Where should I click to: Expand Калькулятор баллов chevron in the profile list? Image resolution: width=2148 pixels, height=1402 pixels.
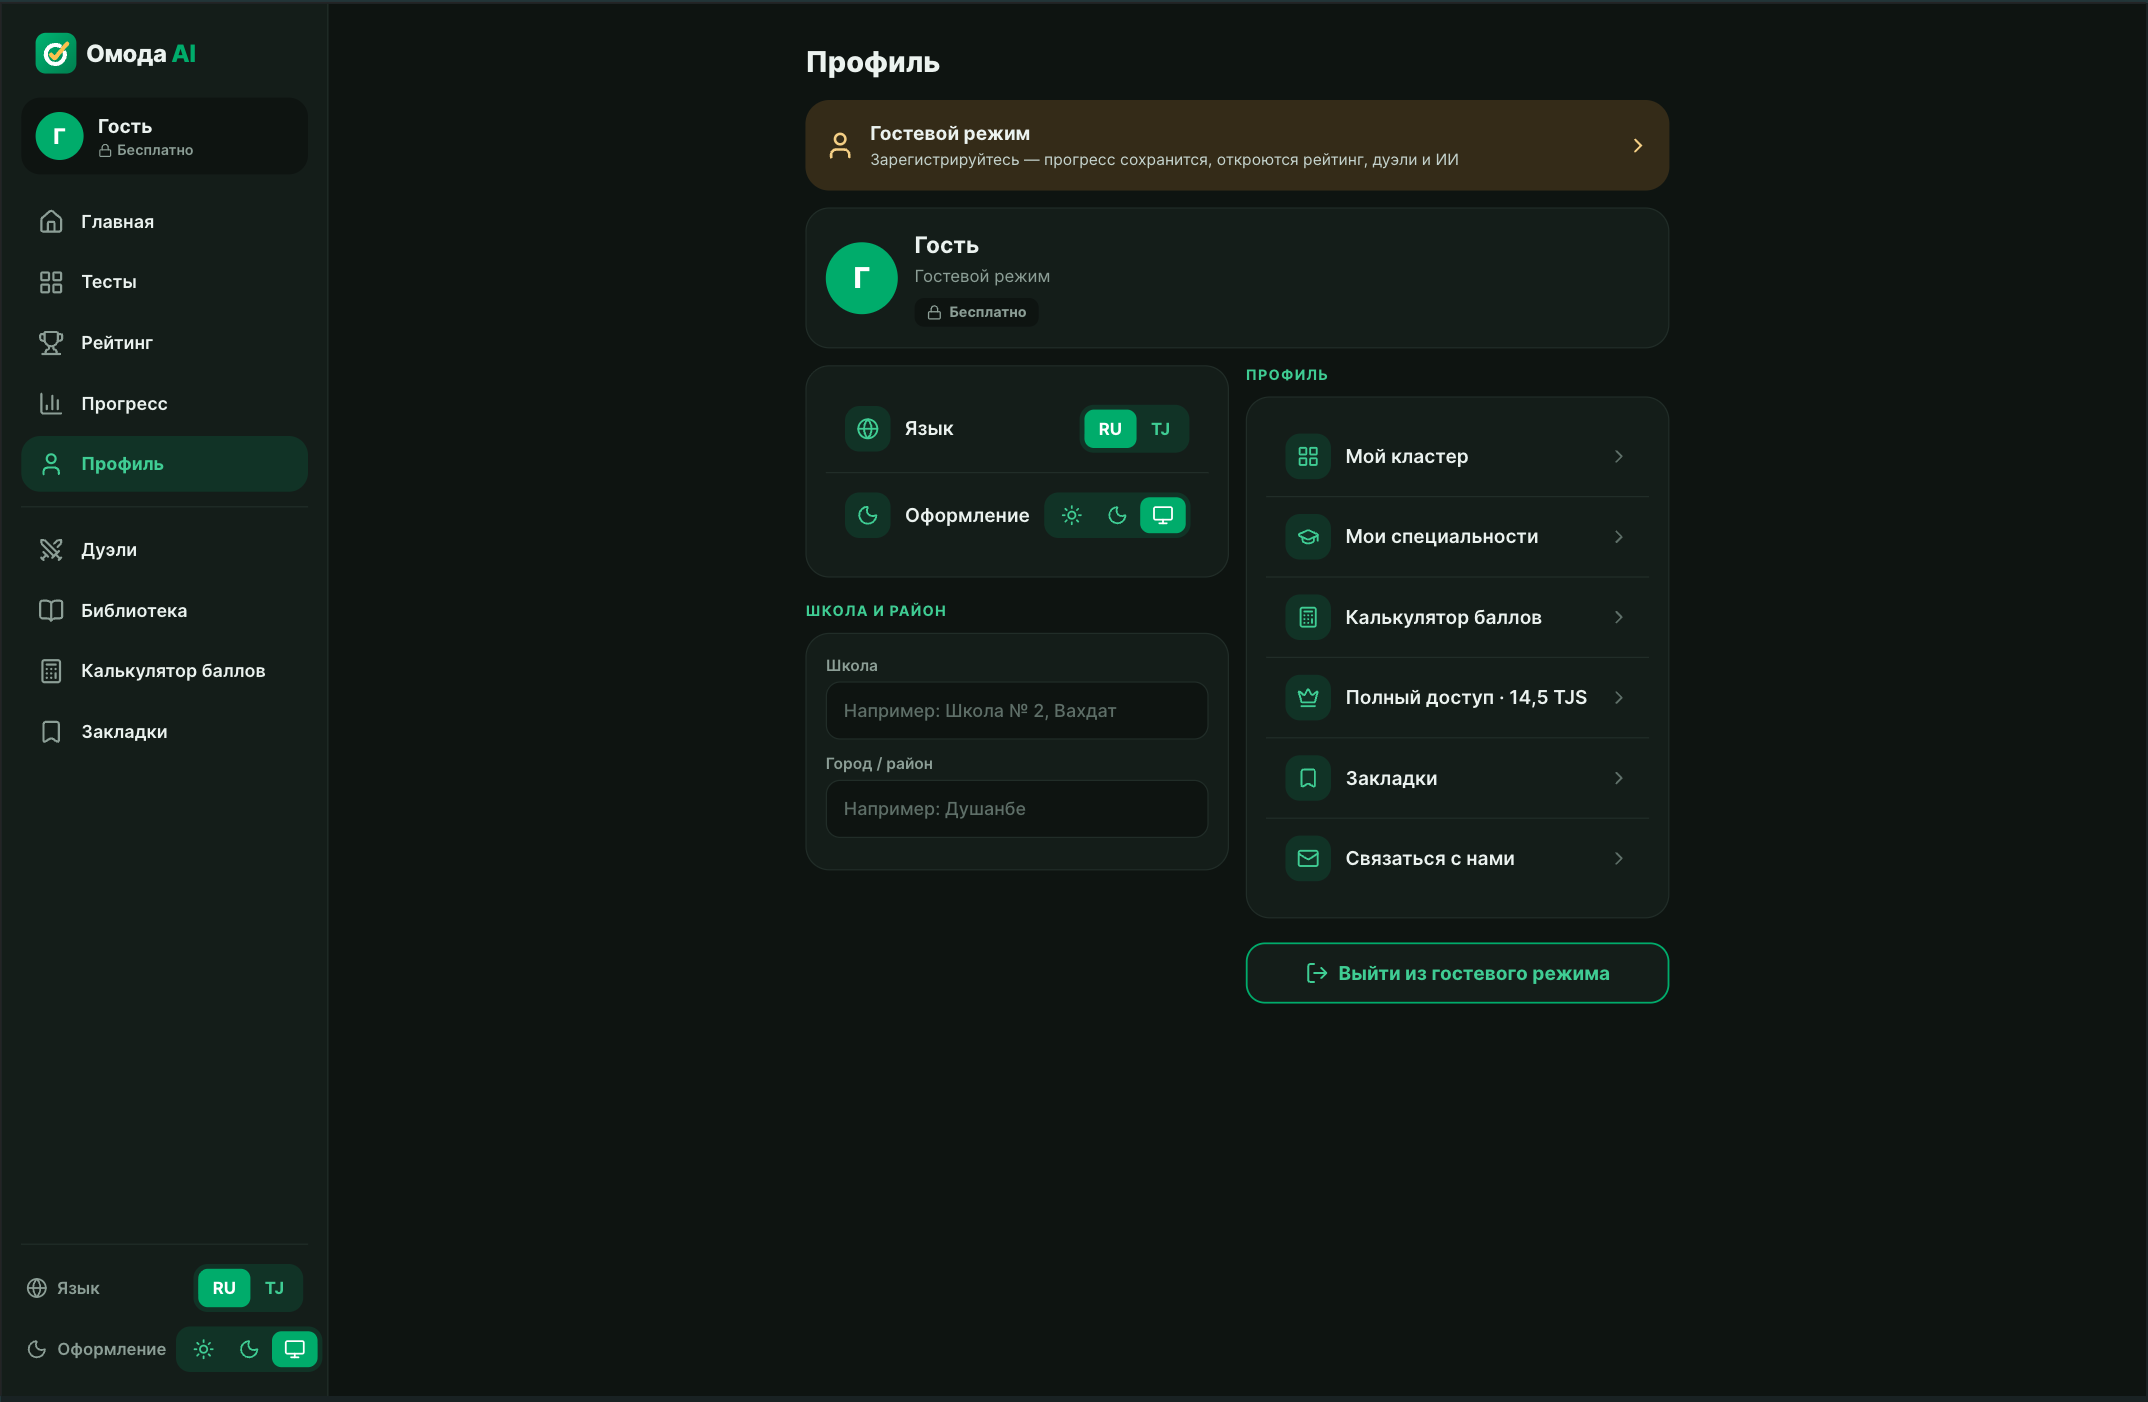(x=1619, y=617)
